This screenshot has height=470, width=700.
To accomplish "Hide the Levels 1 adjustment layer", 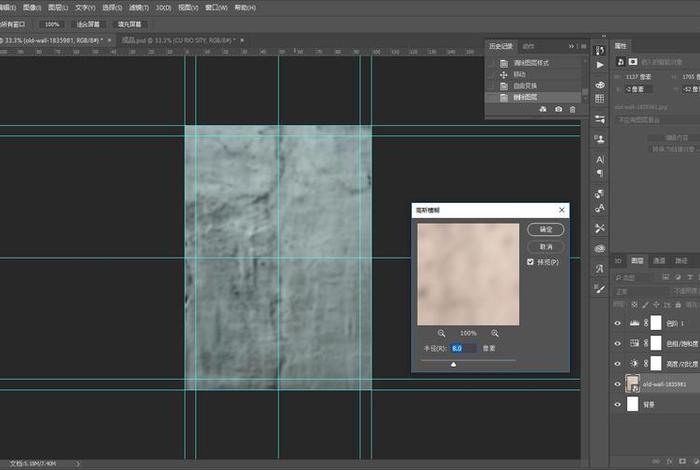I will 618,323.
